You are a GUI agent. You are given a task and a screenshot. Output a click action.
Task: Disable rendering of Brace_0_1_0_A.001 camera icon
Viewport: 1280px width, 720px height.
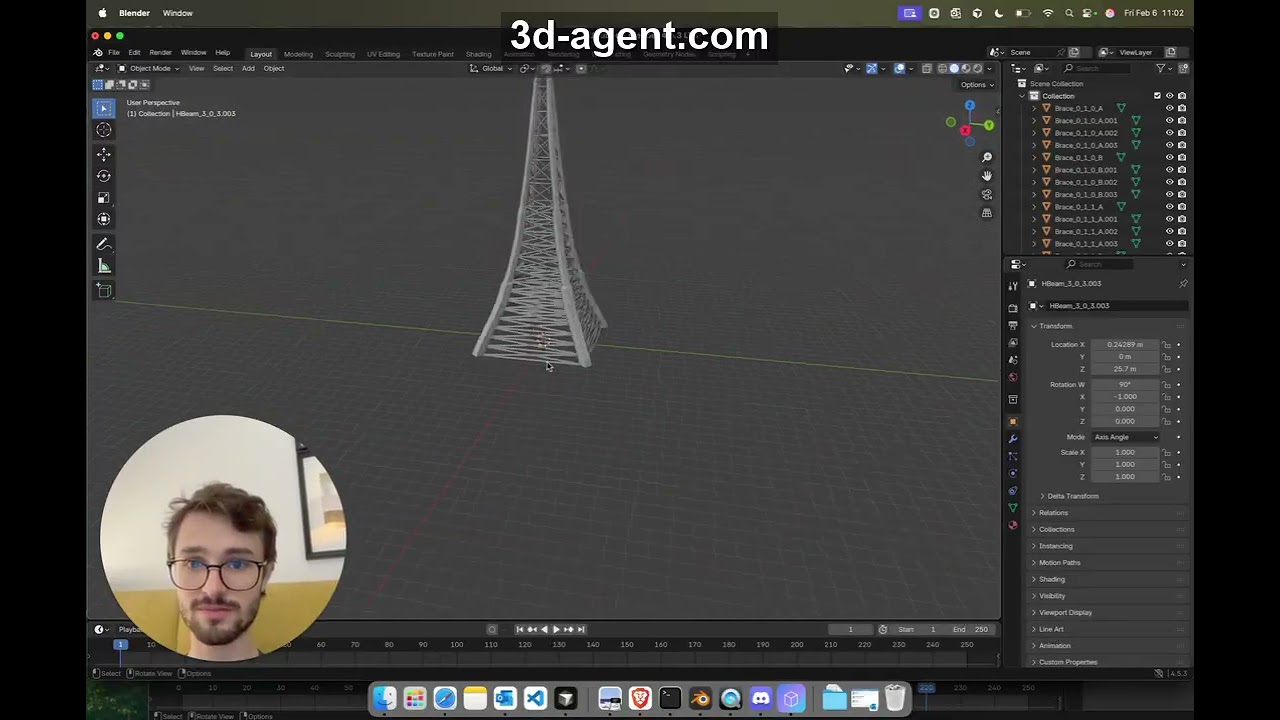[x=1182, y=120]
